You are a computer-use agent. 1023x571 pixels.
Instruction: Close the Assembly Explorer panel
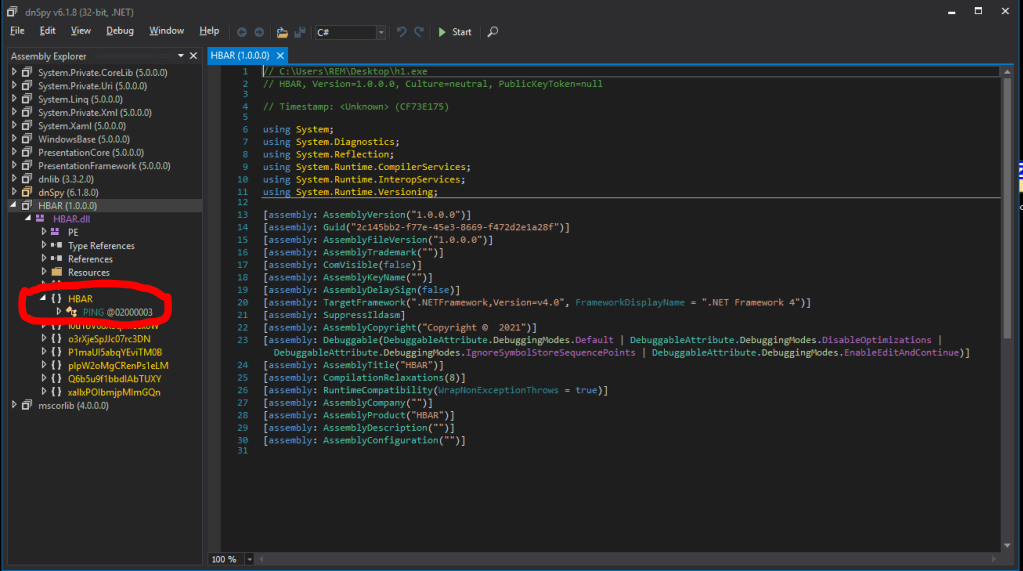194,56
